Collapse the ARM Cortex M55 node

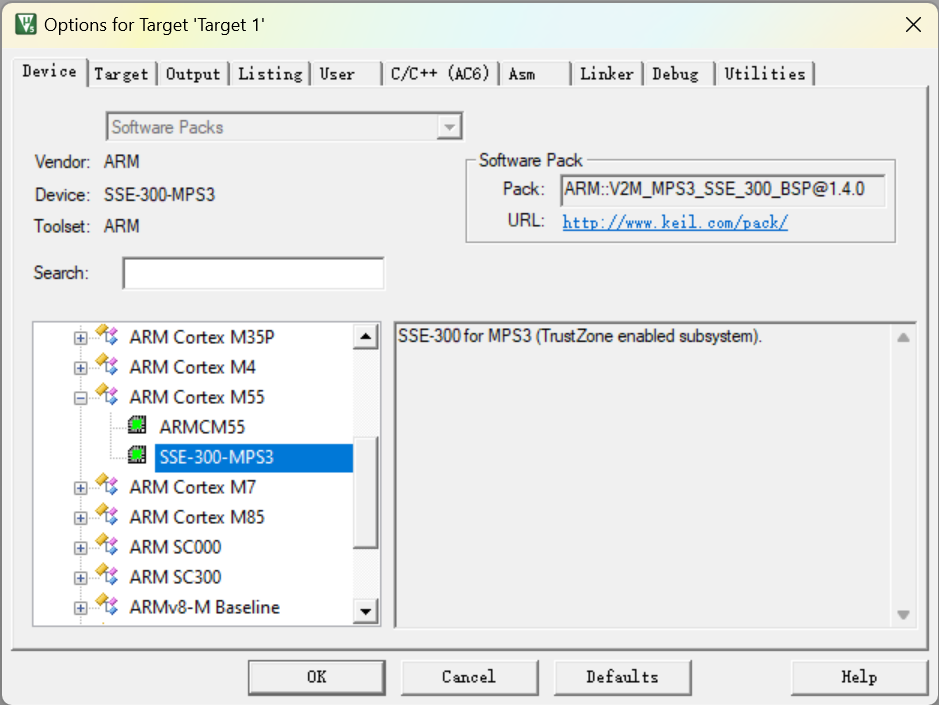[80, 398]
